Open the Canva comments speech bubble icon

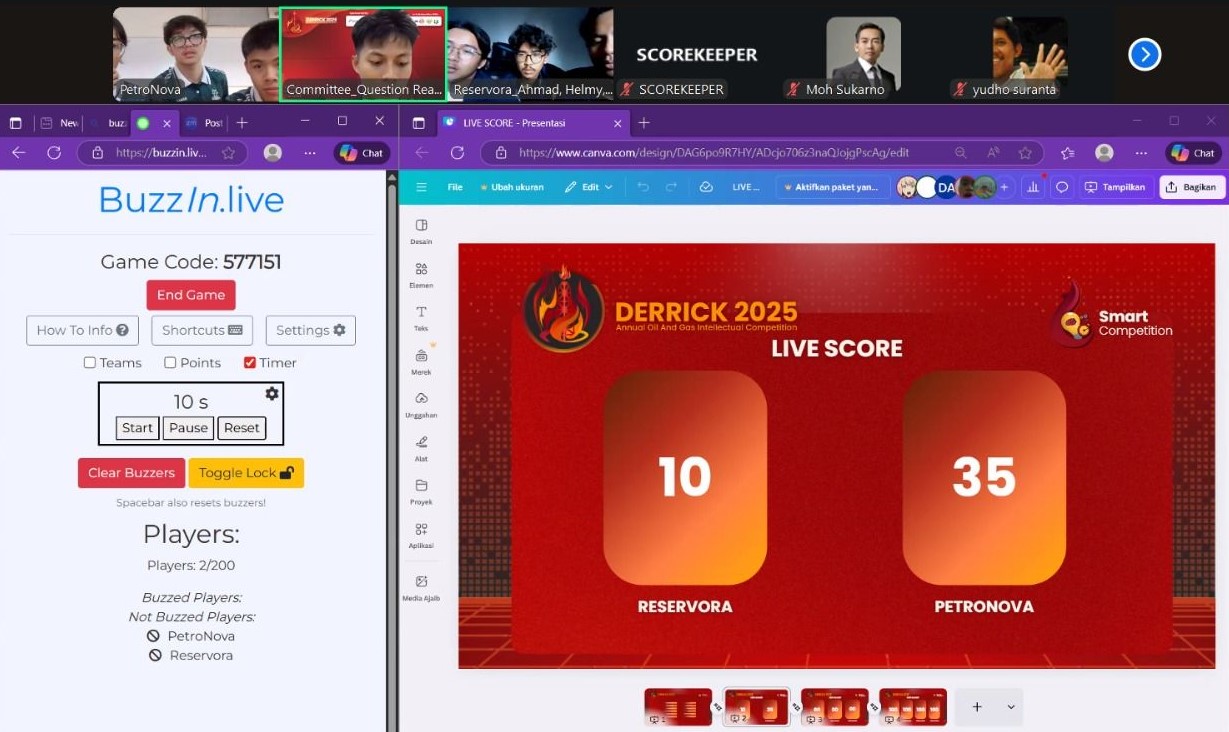(x=1062, y=187)
